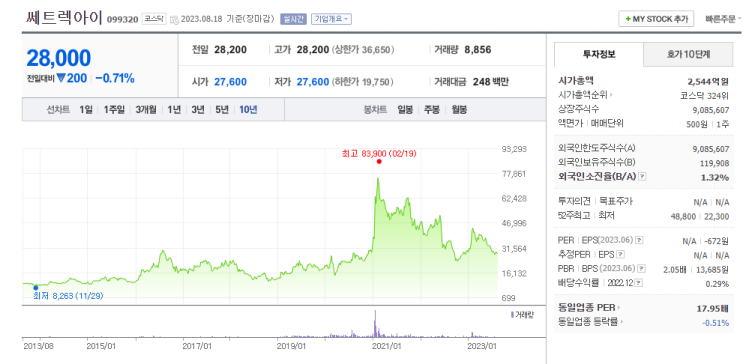Screen dimensions: 743x364
Task: Switch to the 호가10단계 tab
Action: point(689,54)
